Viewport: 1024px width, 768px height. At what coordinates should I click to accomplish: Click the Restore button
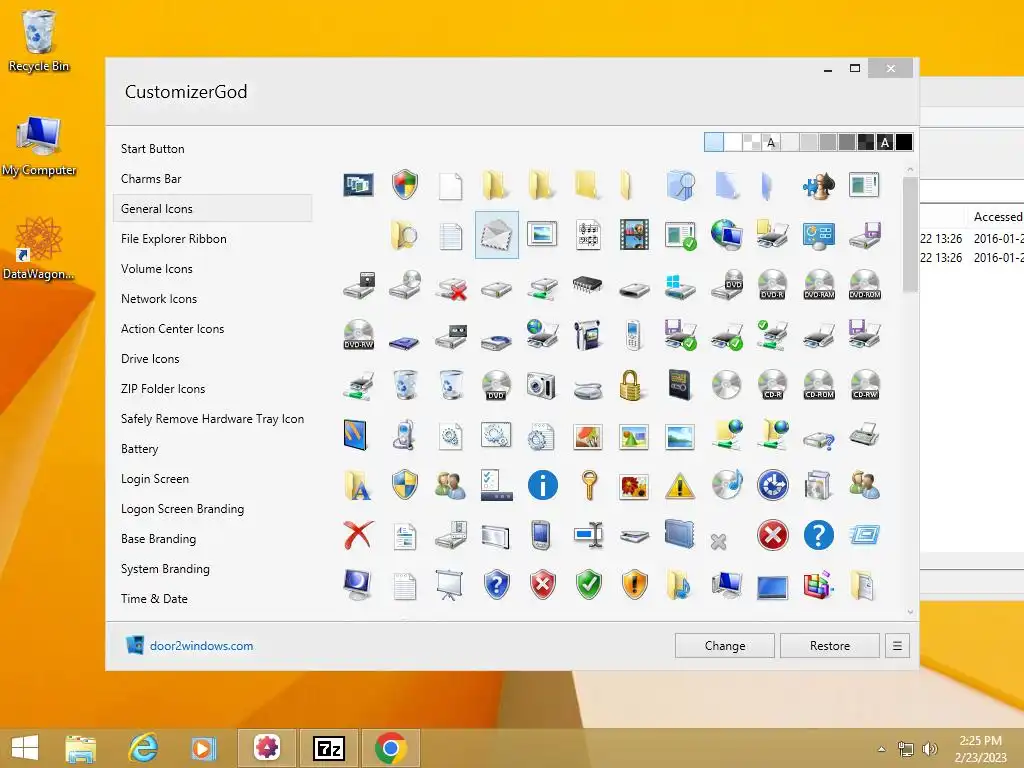[830, 646]
